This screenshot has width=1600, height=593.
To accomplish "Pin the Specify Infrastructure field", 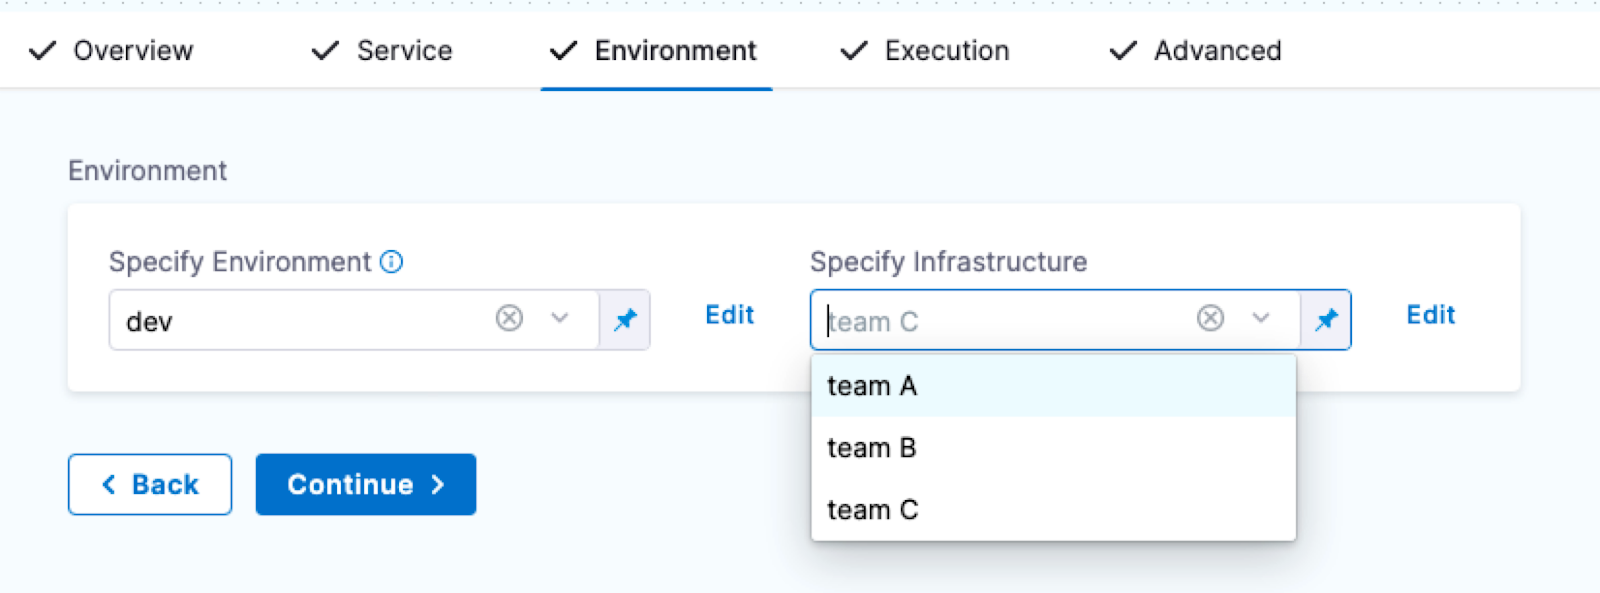I will tap(1326, 320).
